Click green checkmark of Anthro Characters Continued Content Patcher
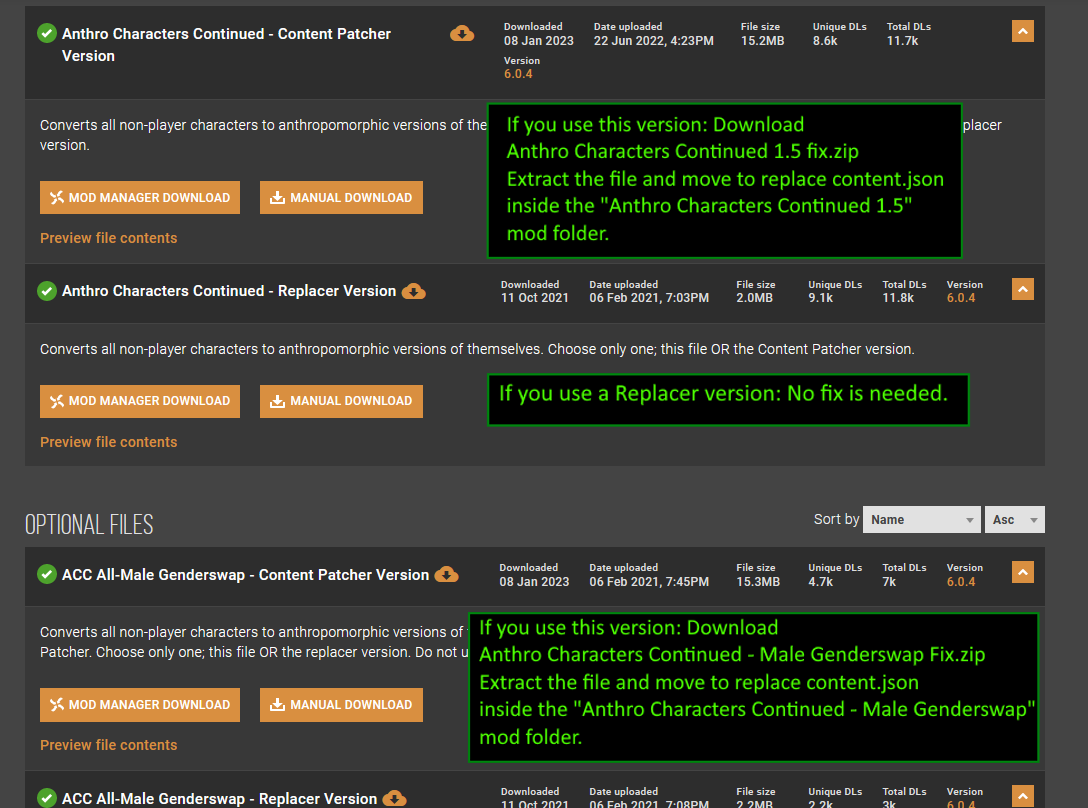This screenshot has width=1088, height=808. (x=46, y=33)
